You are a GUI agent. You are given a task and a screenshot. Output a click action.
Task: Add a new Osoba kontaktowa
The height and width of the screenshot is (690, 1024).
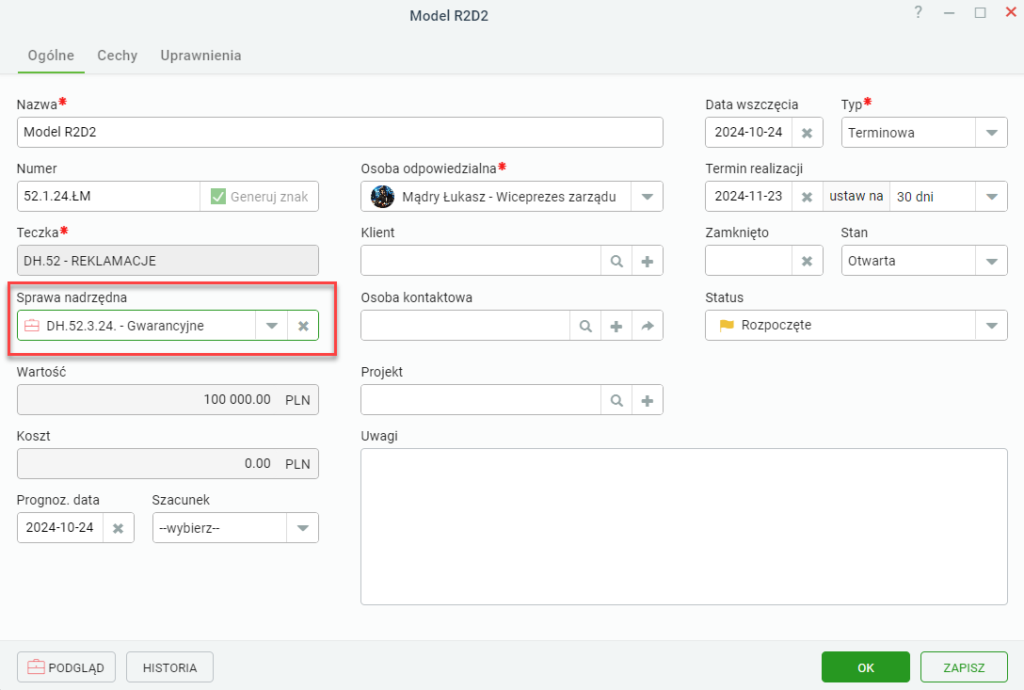coord(616,326)
